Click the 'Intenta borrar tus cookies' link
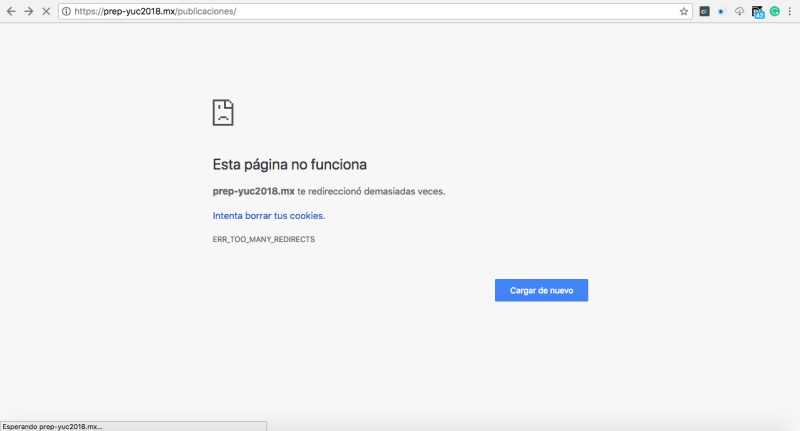The width and height of the screenshot is (800, 431). [x=268, y=216]
